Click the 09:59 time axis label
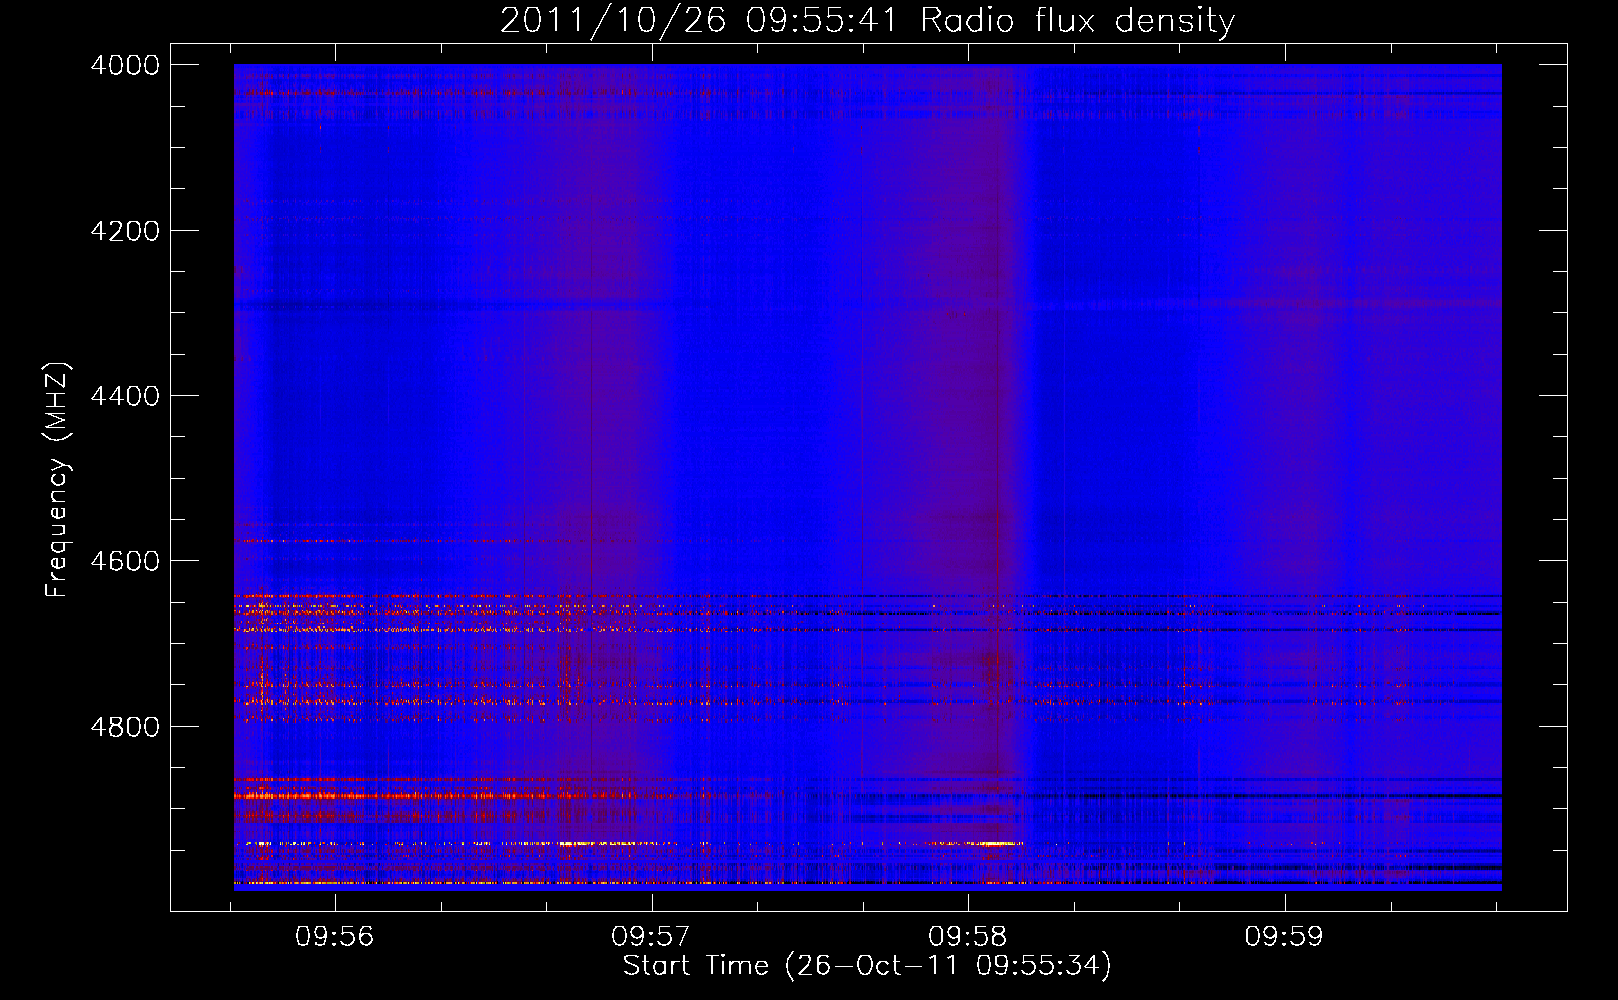Screen dimensions: 1618x1000 pos(1284,937)
